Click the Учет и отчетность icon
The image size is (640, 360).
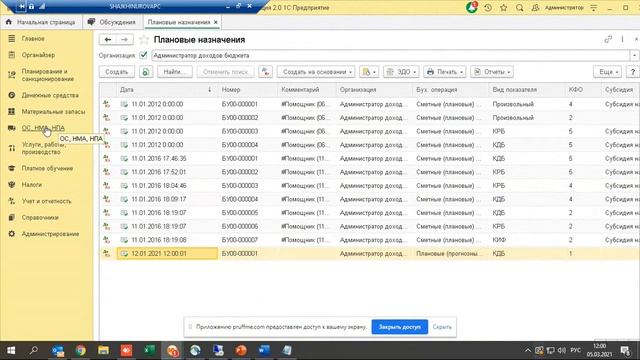pyautogui.click(x=11, y=201)
